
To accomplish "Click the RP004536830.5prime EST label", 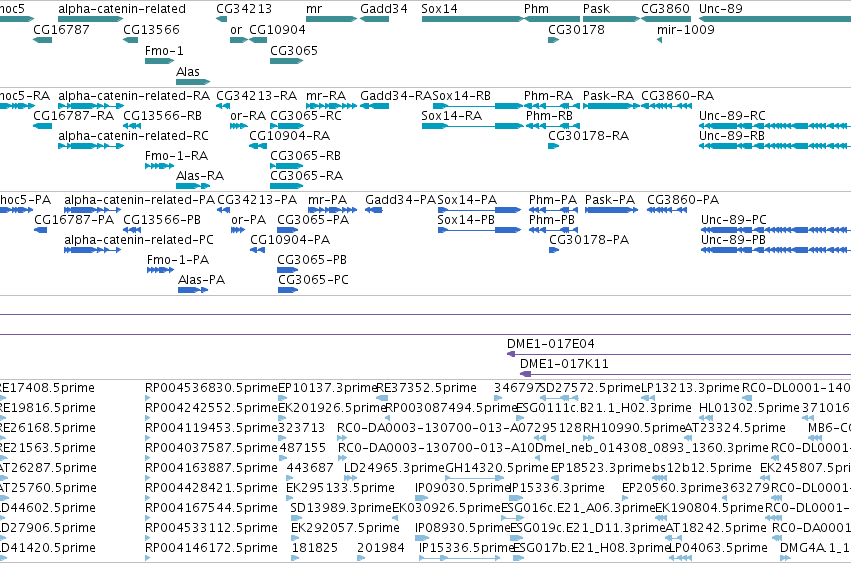I will [x=211, y=388].
